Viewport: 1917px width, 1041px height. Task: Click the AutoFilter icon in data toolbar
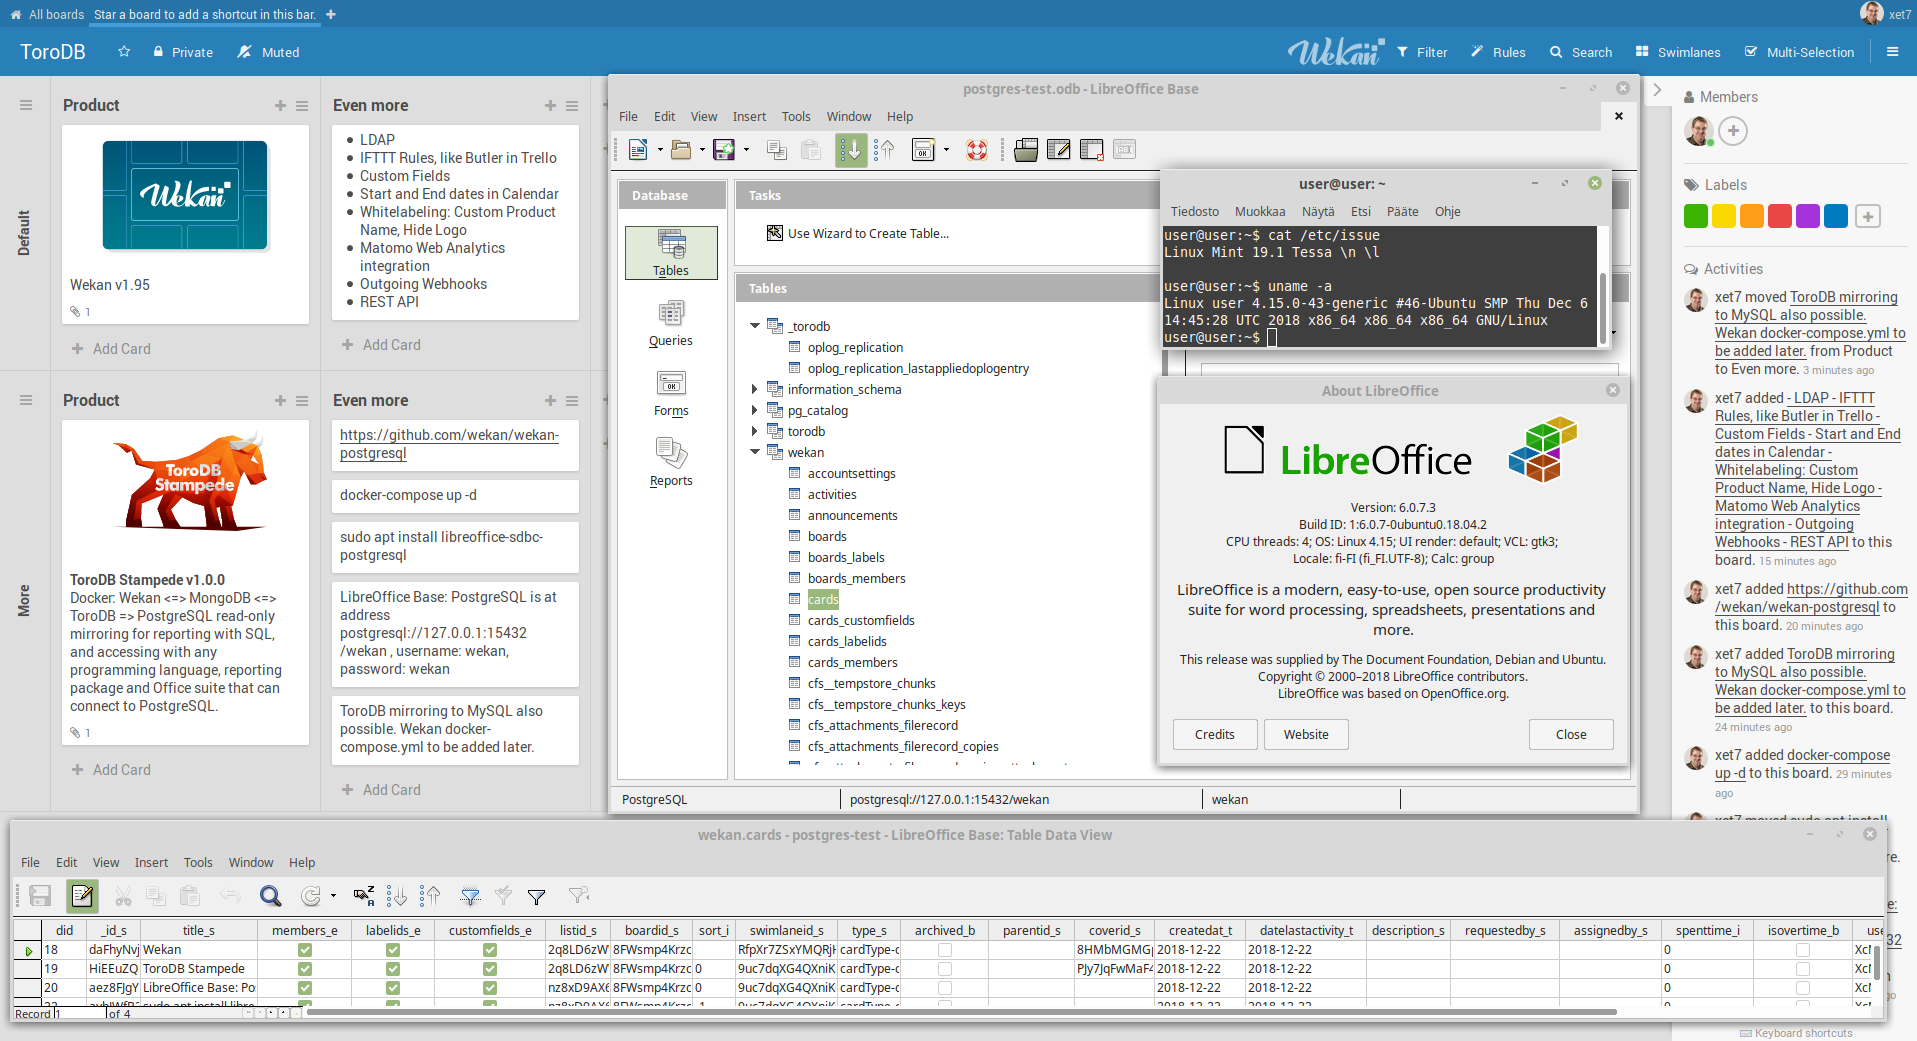(470, 896)
